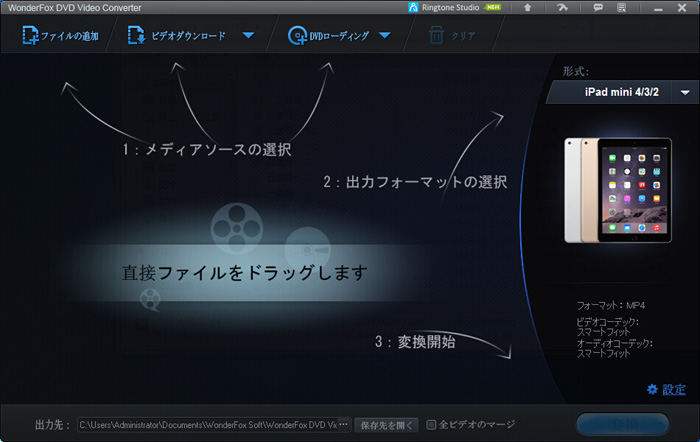Image resolution: width=700 pixels, height=442 pixels.
Task: Click the ビデオダウンロード button
Action: [177, 35]
